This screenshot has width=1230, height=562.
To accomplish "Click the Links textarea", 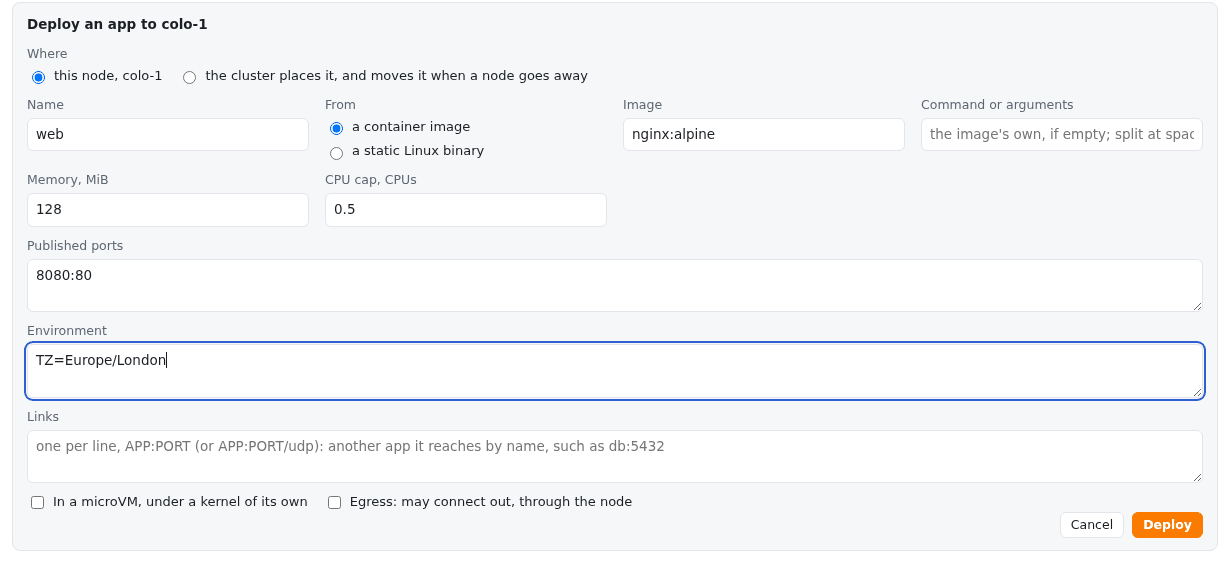I will point(615,457).
